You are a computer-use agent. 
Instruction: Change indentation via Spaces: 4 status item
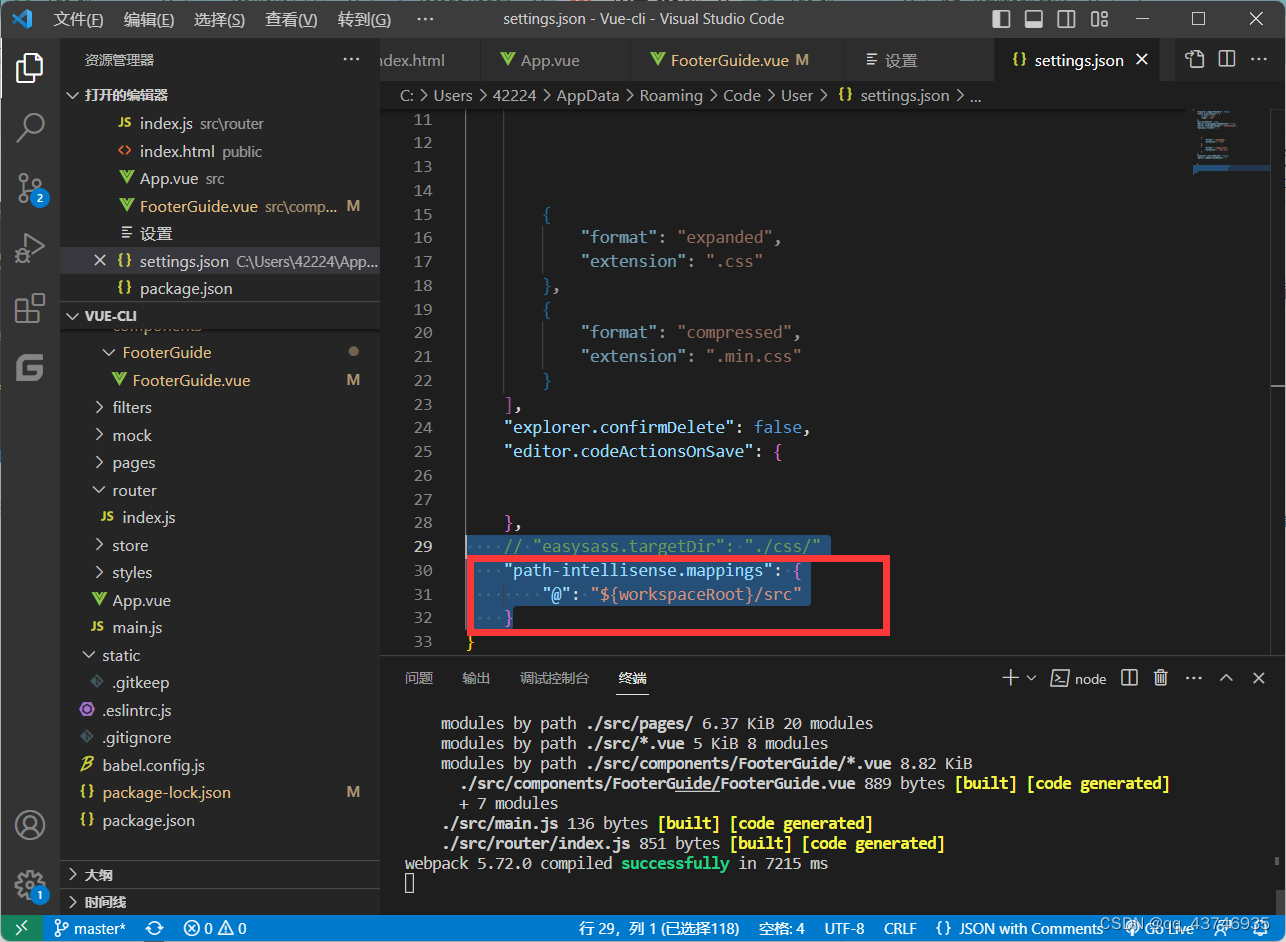point(782,928)
